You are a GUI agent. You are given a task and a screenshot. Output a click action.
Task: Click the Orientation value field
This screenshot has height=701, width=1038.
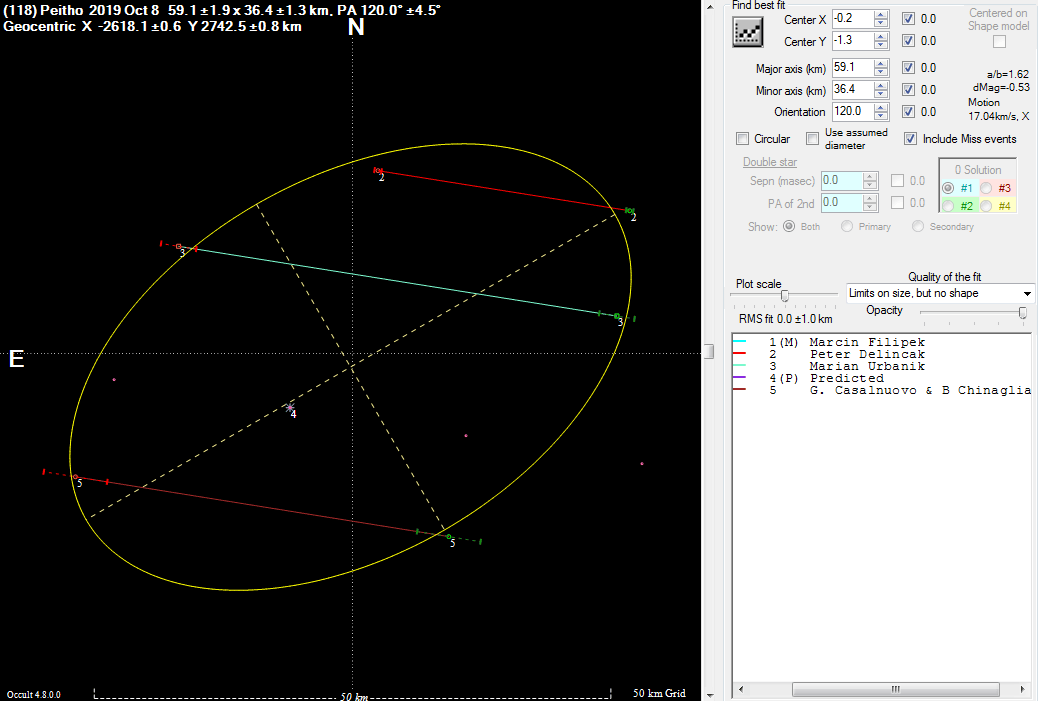click(853, 111)
